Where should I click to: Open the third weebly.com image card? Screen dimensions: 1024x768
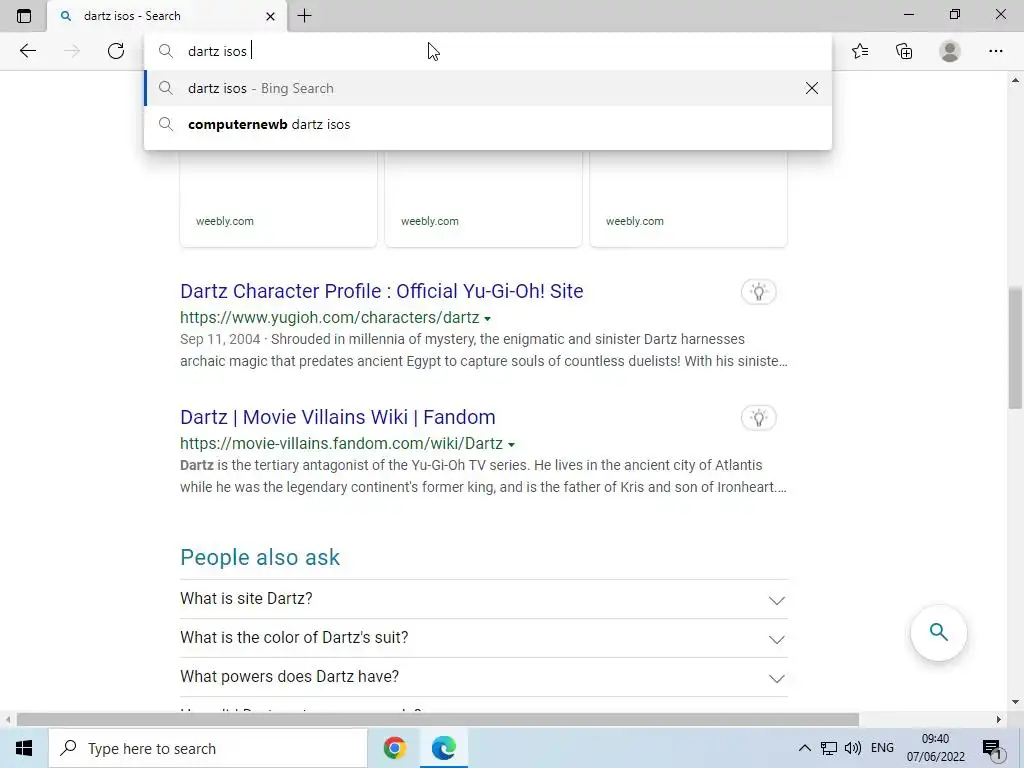click(688, 199)
